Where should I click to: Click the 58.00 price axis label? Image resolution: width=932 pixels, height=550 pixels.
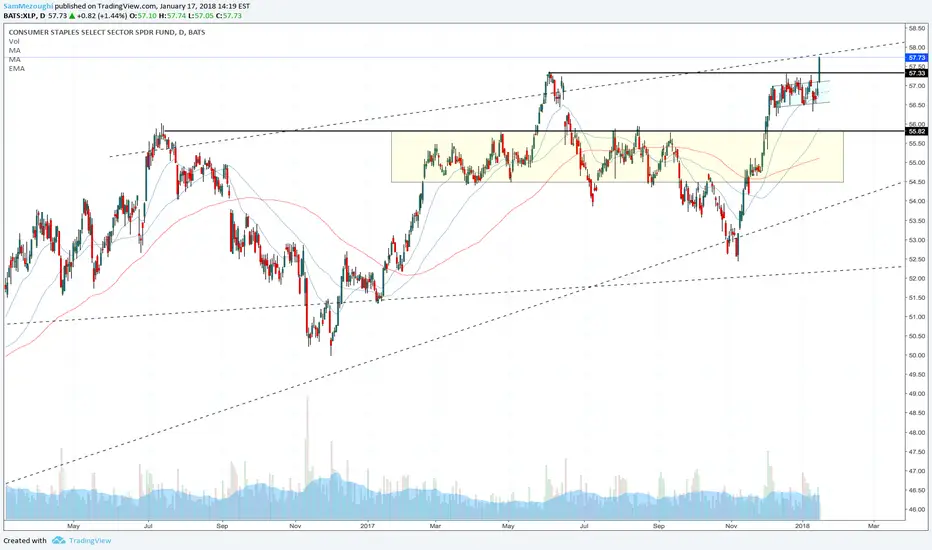pyautogui.click(x=917, y=48)
